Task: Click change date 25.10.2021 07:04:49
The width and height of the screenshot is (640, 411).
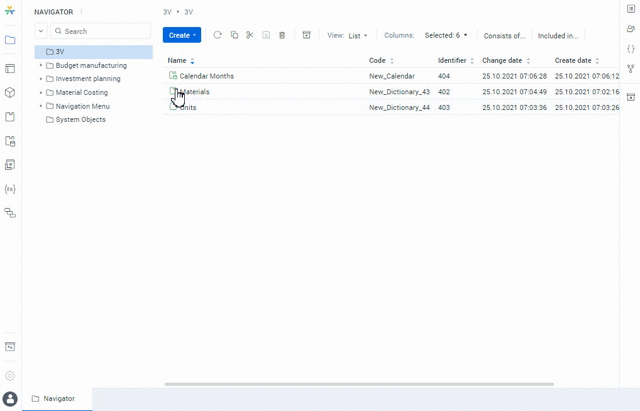Action: point(514,92)
